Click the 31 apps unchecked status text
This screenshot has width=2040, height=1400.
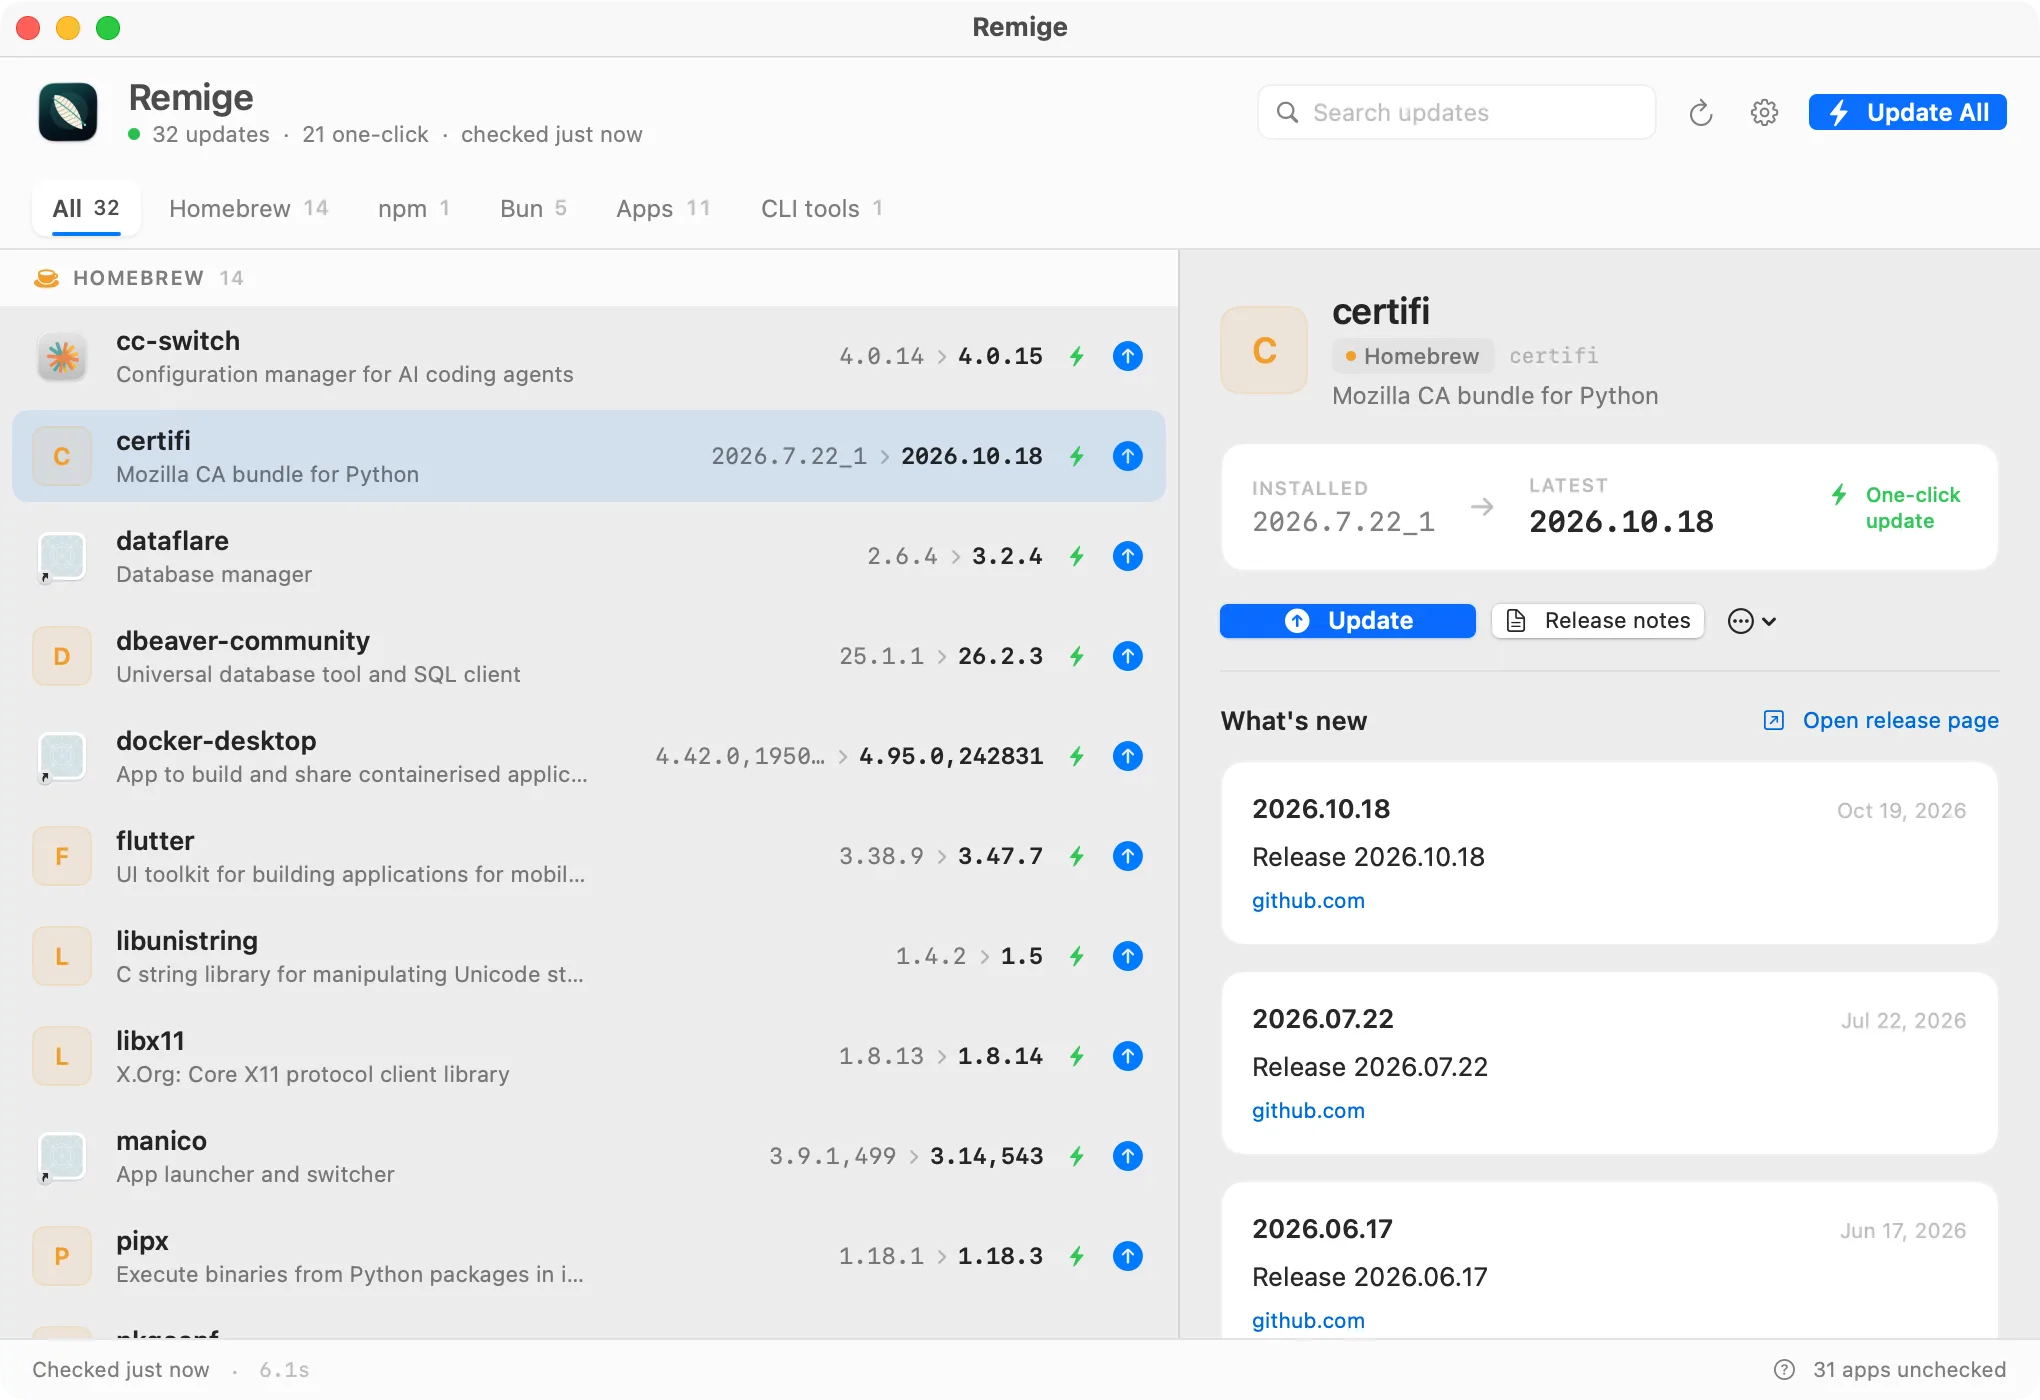pos(1909,1369)
